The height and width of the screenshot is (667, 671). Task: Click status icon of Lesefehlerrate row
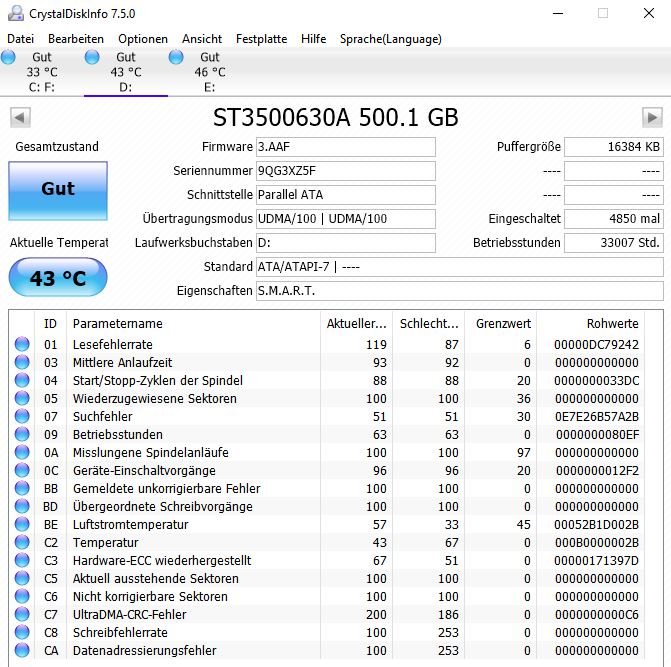pyautogui.click(x=22, y=344)
